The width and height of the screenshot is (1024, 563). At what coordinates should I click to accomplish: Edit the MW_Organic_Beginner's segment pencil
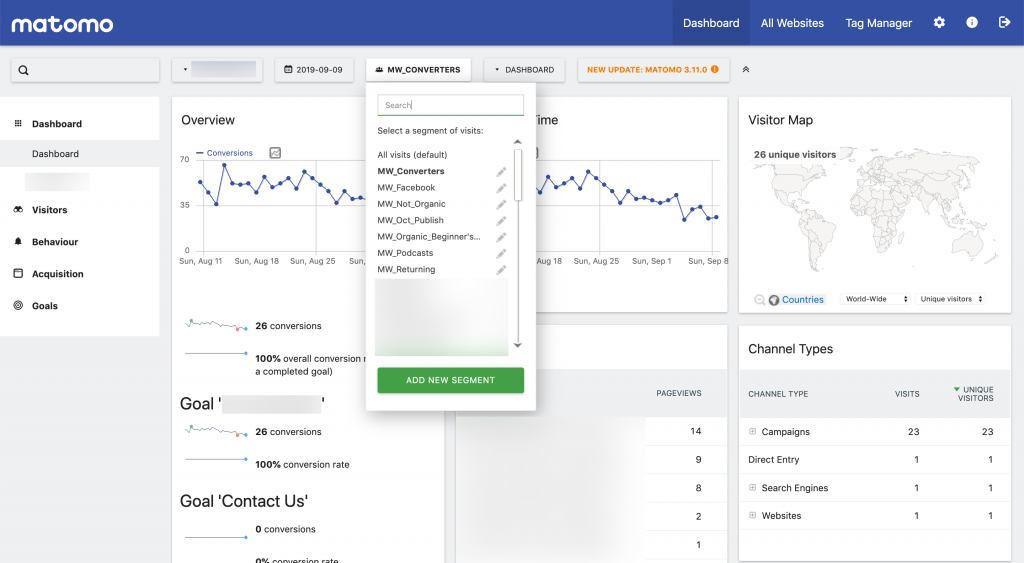tap(501, 237)
